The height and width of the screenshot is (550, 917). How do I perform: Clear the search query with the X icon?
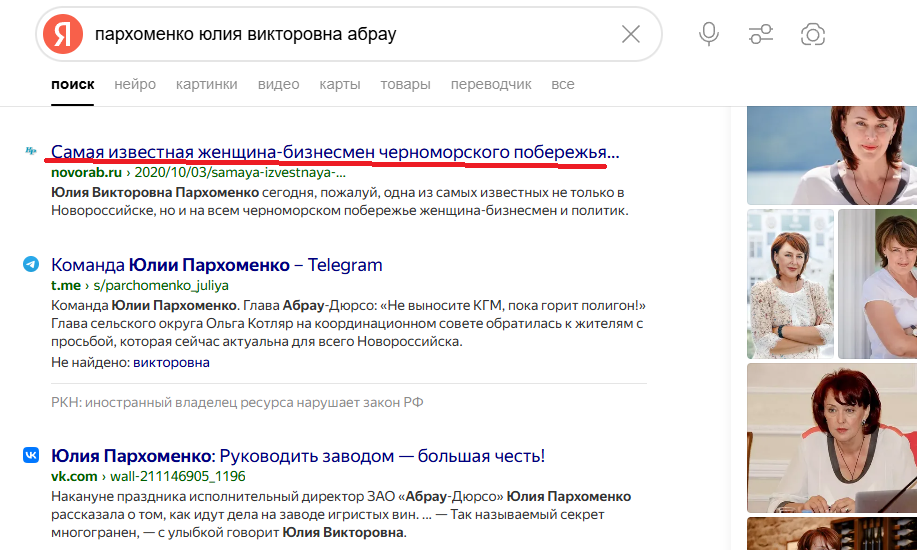pos(630,34)
